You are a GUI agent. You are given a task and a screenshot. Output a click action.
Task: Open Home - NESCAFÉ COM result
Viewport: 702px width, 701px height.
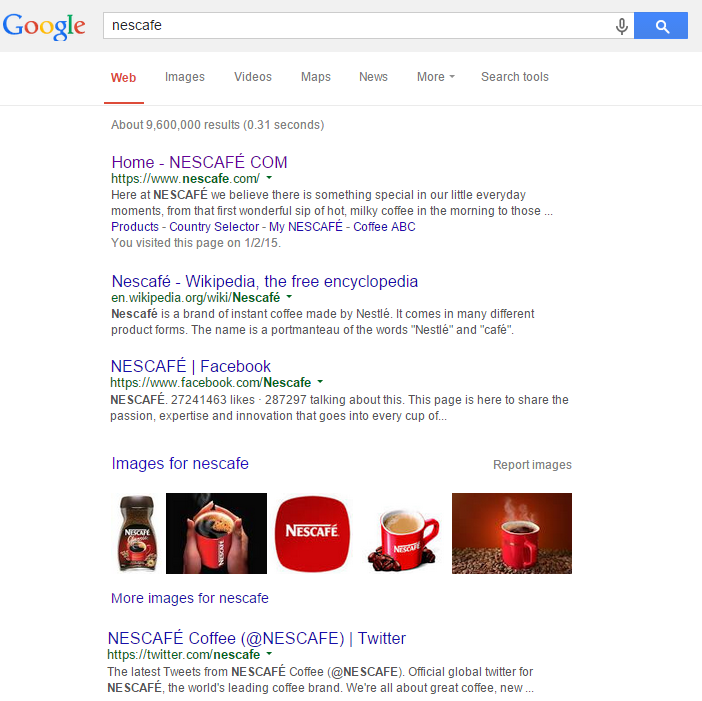(x=199, y=162)
